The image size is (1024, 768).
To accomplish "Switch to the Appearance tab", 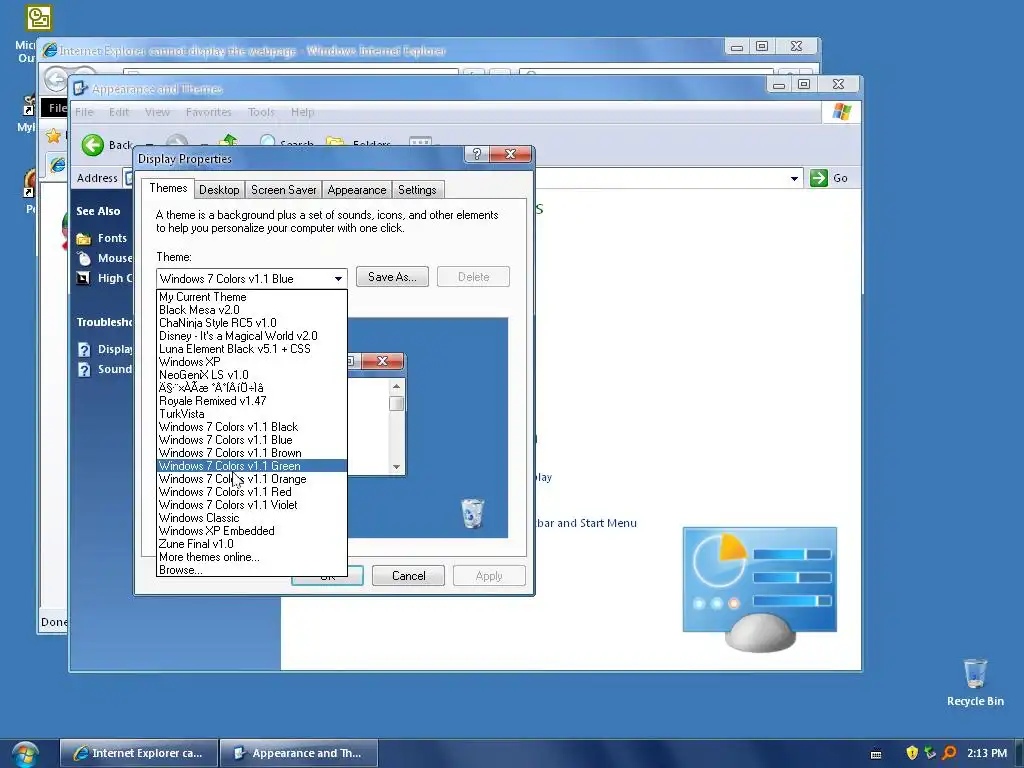I will click(x=357, y=190).
